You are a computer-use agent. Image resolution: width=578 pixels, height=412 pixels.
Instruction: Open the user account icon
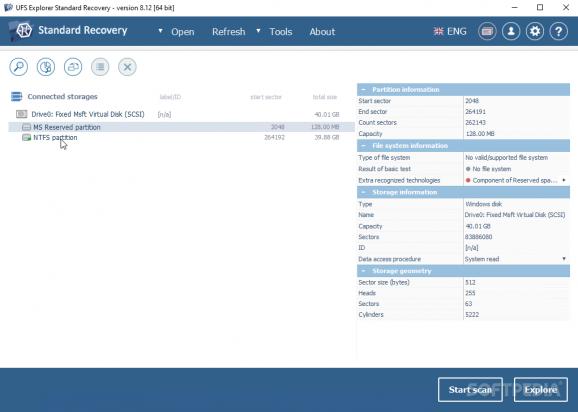tap(511, 31)
